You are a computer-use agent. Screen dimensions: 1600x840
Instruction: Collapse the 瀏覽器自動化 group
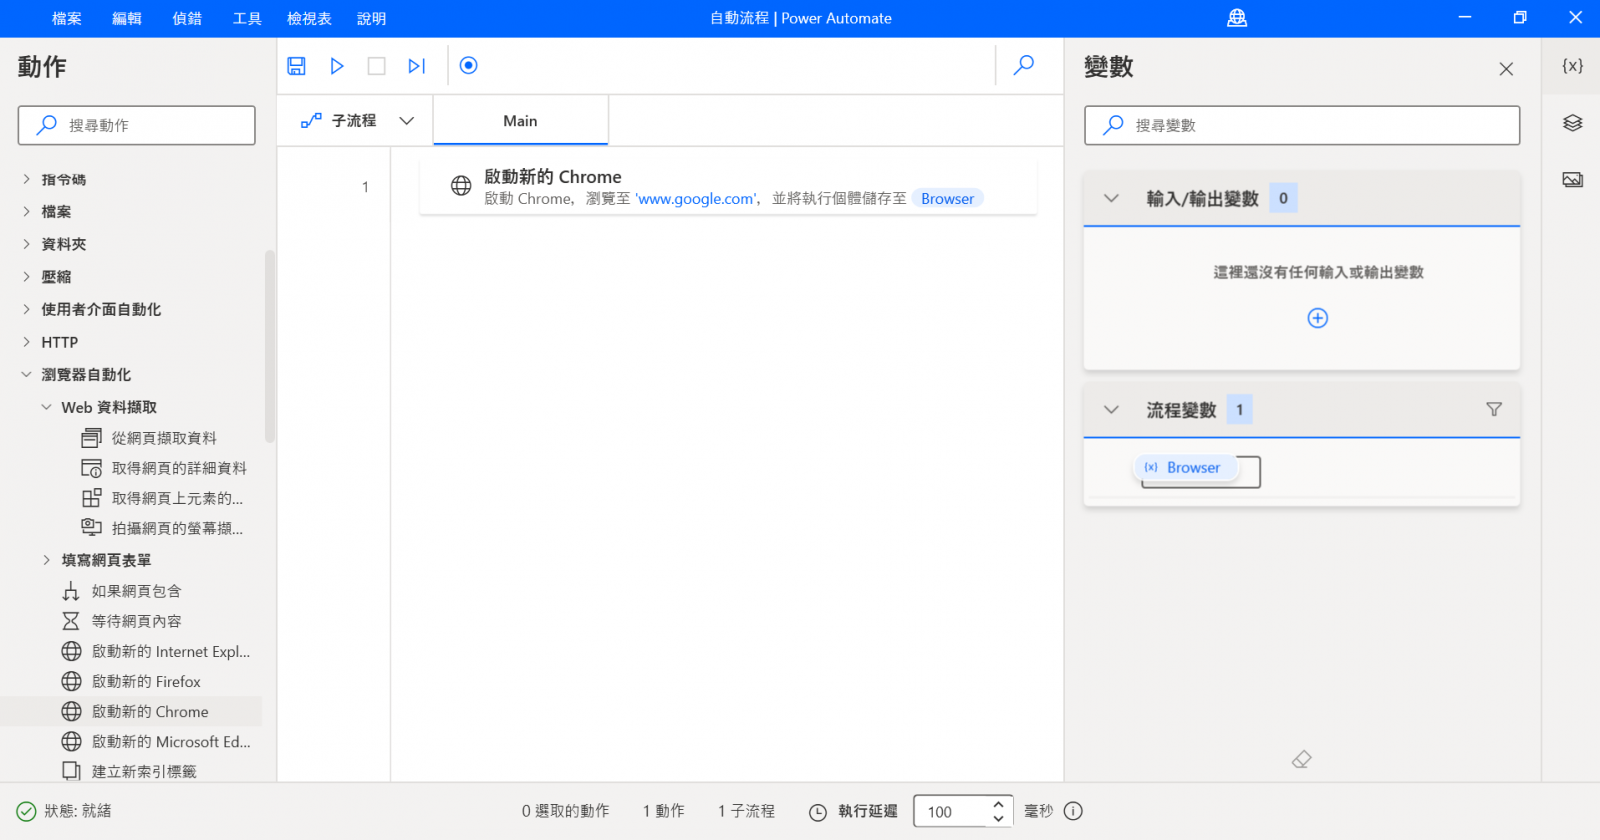coord(27,374)
